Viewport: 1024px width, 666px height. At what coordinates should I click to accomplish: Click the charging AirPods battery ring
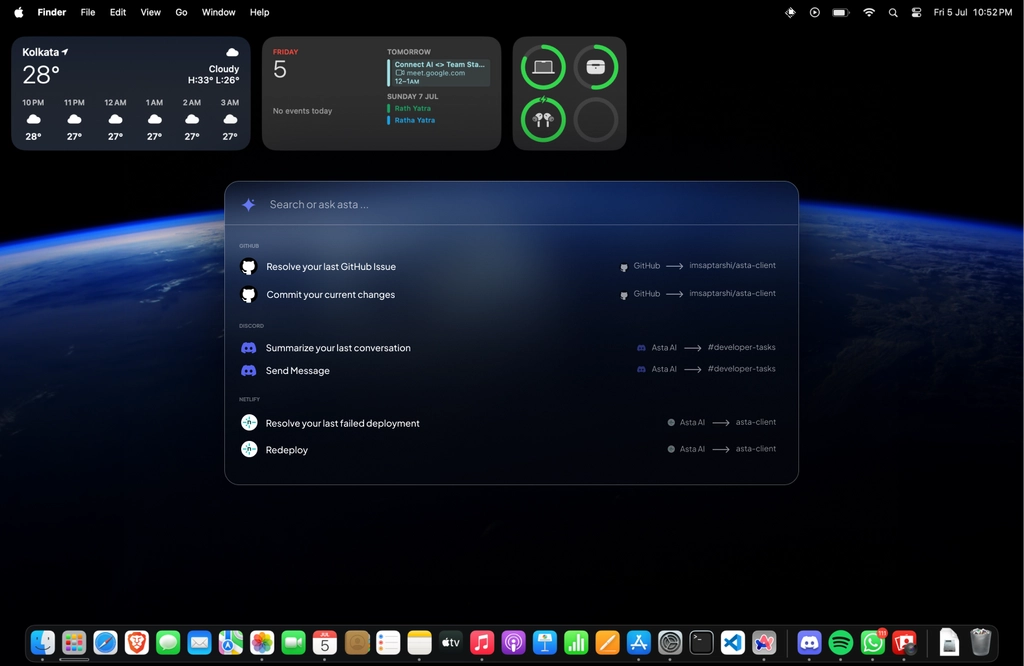click(x=543, y=119)
